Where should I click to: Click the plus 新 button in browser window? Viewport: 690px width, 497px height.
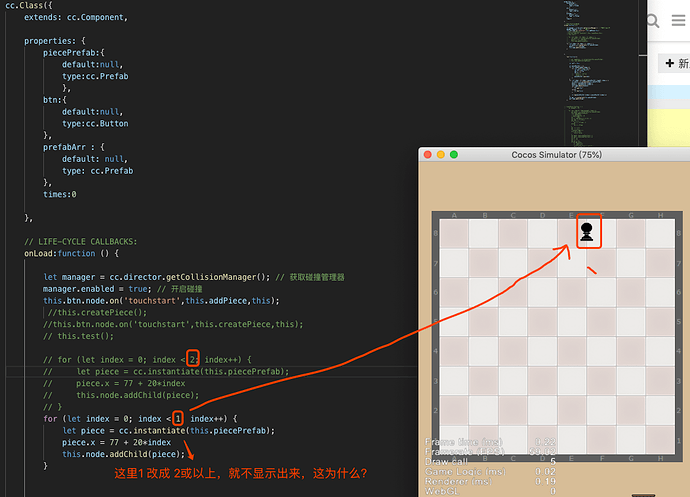click(676, 63)
